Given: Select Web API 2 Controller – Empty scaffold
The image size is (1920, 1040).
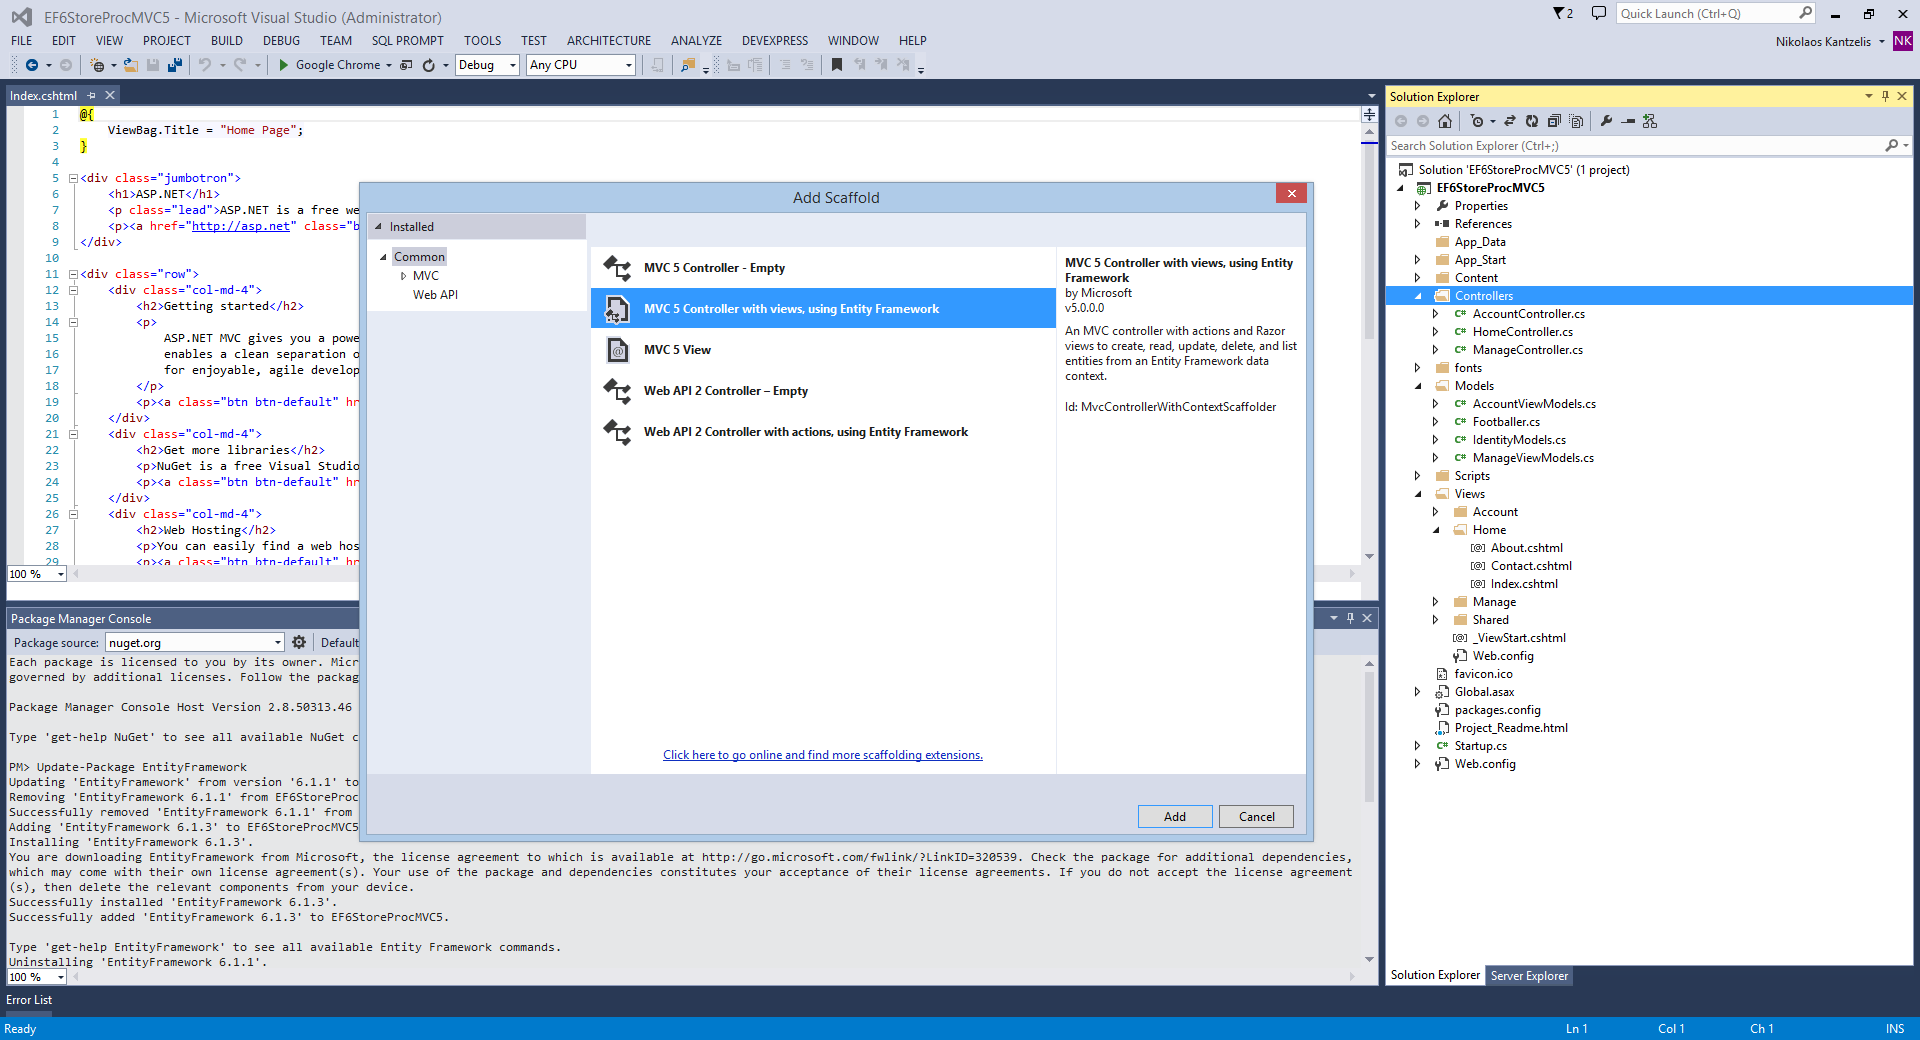Looking at the screenshot, I should click(x=823, y=391).
